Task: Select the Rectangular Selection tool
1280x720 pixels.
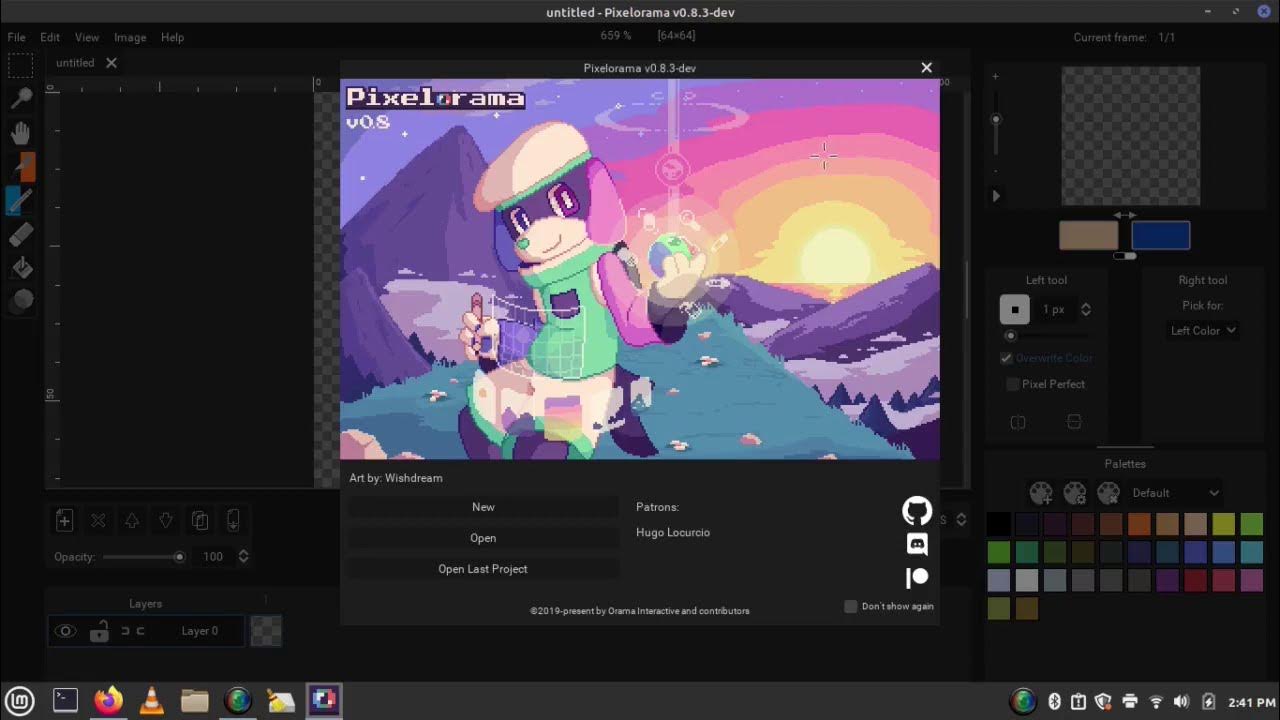Action: tap(20, 66)
